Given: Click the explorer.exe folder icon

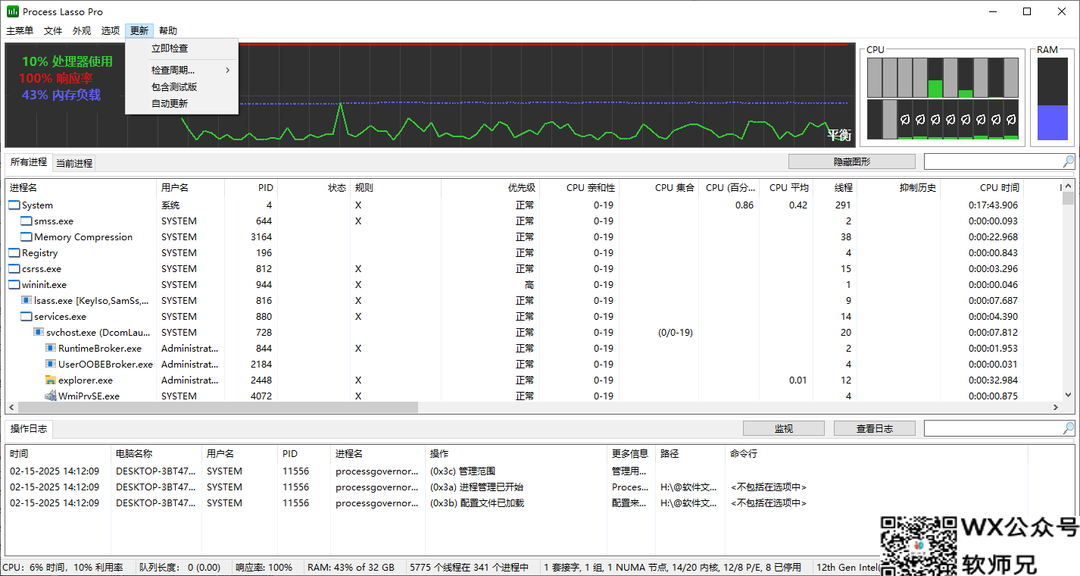Looking at the screenshot, I should click(x=50, y=380).
